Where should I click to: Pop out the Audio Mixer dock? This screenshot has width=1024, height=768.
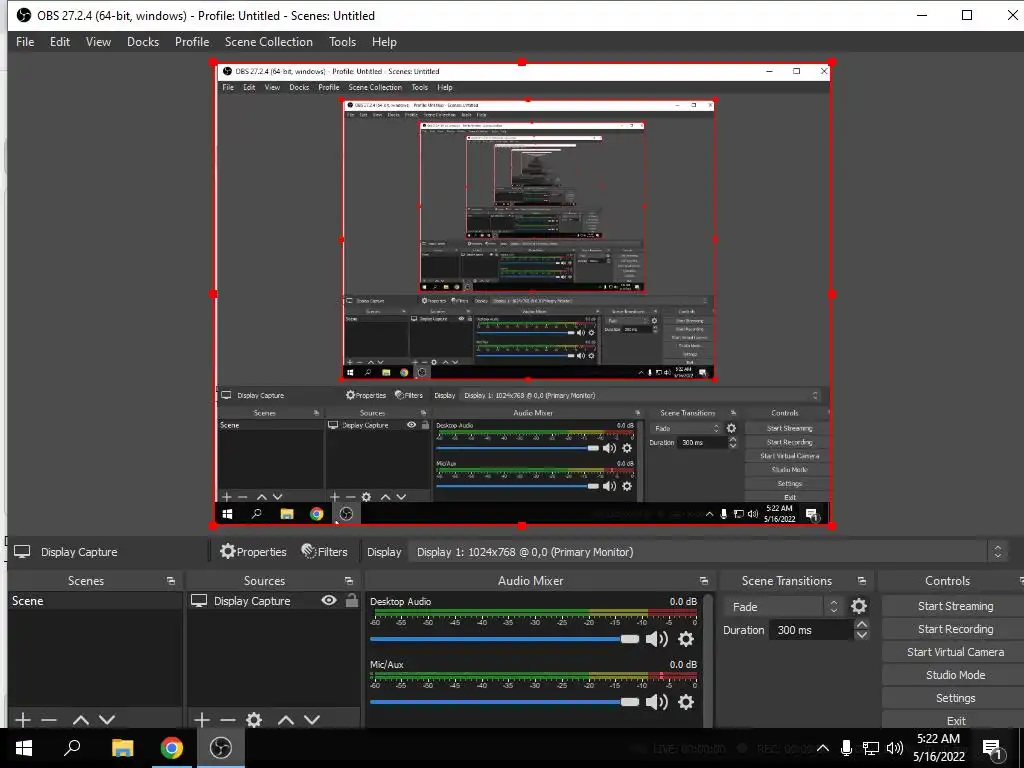(703, 581)
